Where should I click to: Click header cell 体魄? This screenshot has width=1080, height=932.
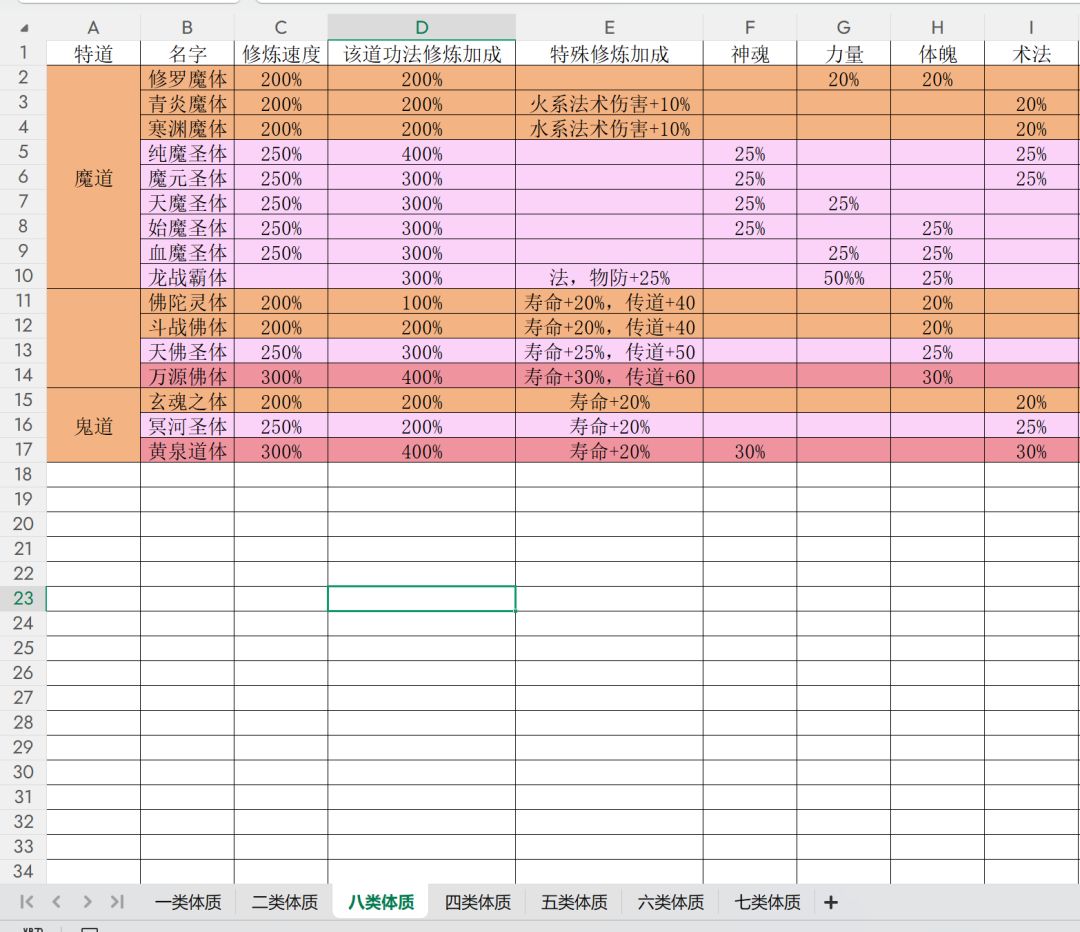[x=937, y=54]
